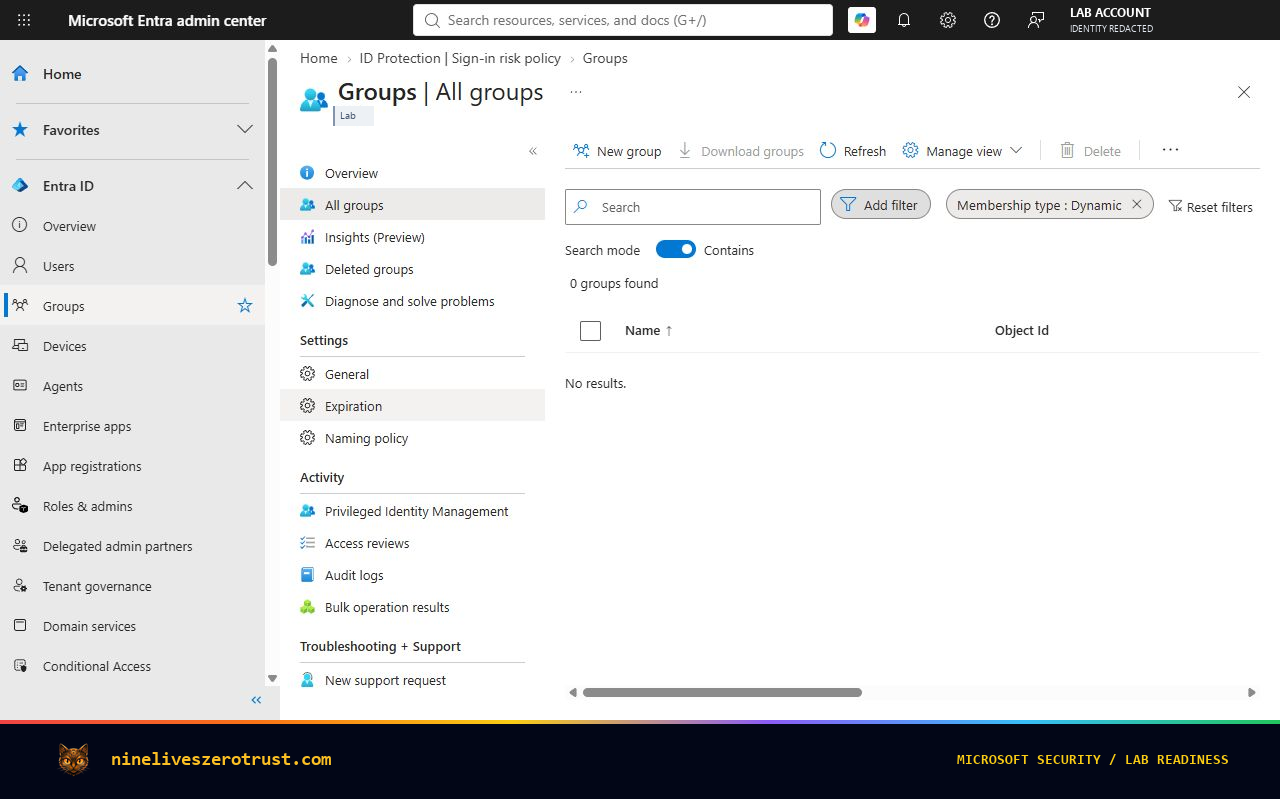Collapse the Entra ID section chevron
This screenshot has width=1280, height=799.
click(245, 186)
